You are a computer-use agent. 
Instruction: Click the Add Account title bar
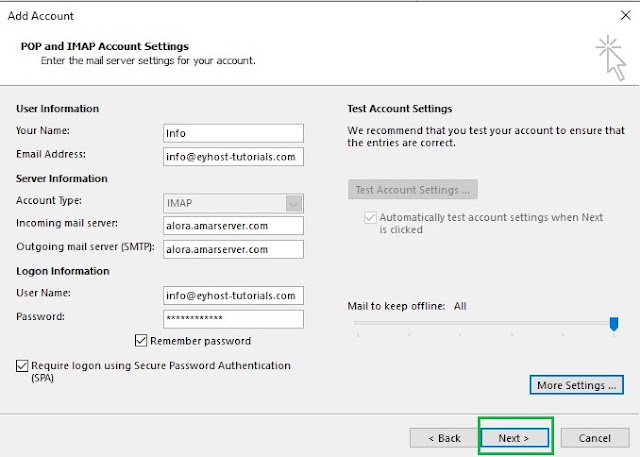click(x=300, y=16)
